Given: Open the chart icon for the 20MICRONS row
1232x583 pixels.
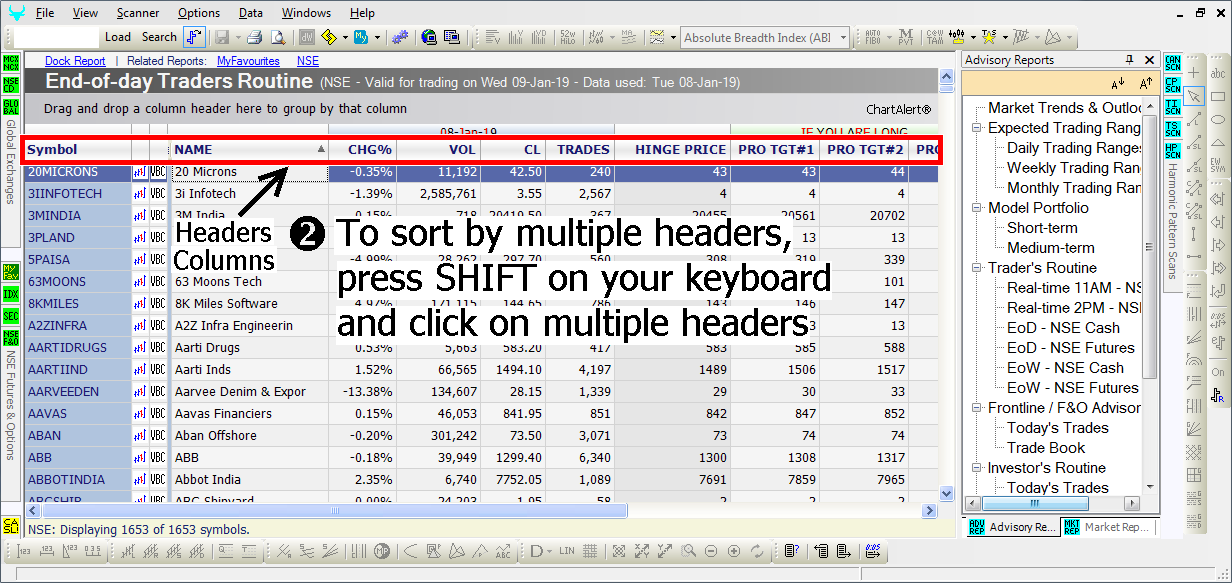Looking at the screenshot, I should 140,172.
